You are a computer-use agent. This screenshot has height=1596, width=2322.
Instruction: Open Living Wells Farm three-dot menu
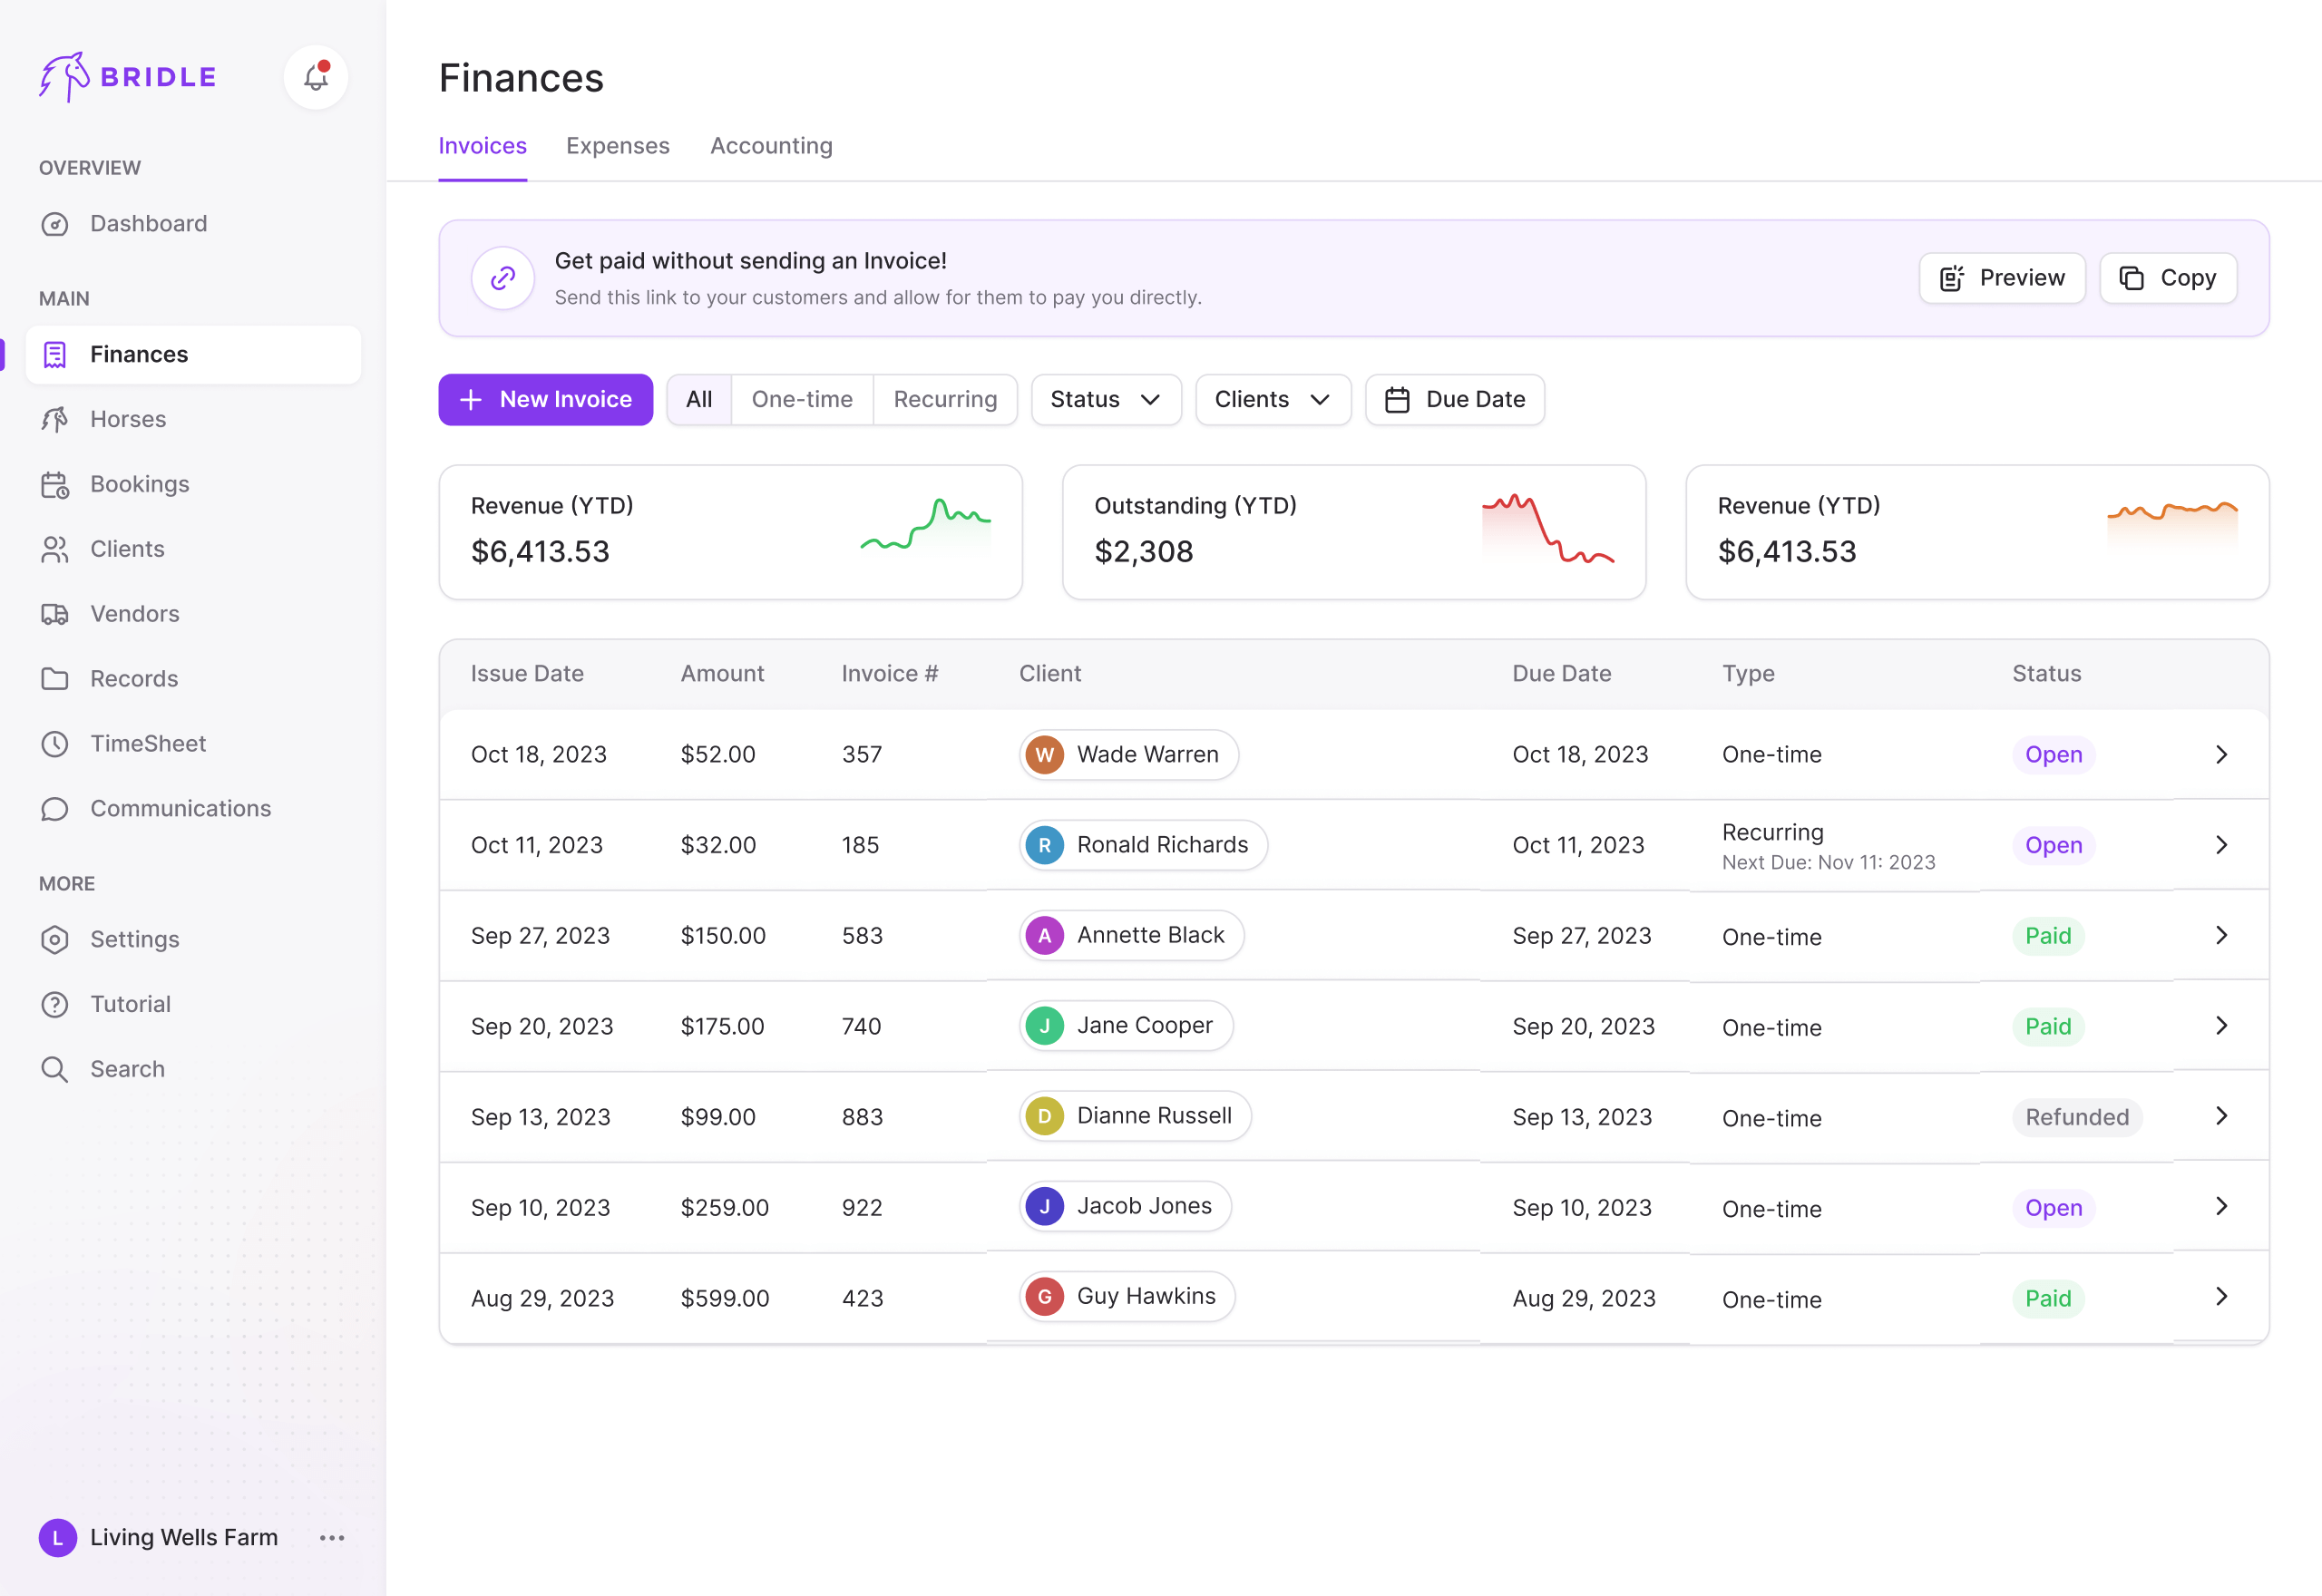coord(332,1538)
